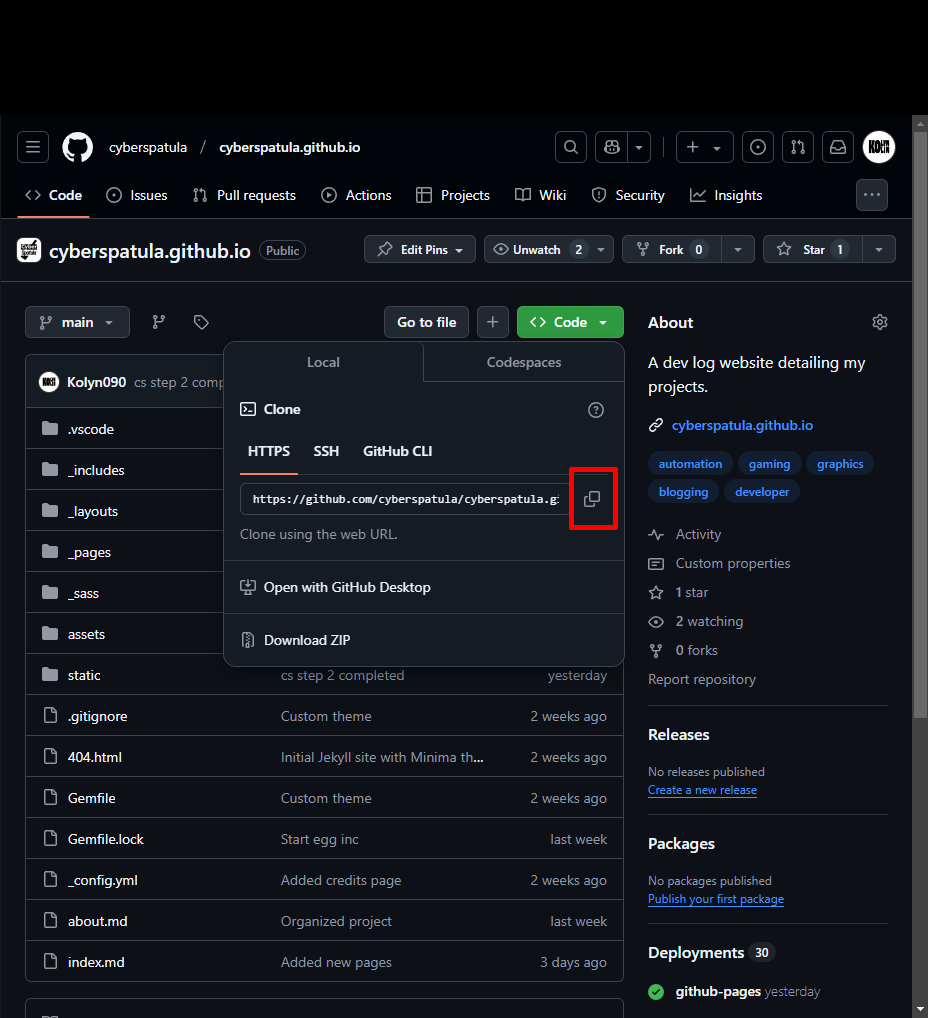Open the Issues tab
Screen dimensions: 928x1018
point(136,195)
